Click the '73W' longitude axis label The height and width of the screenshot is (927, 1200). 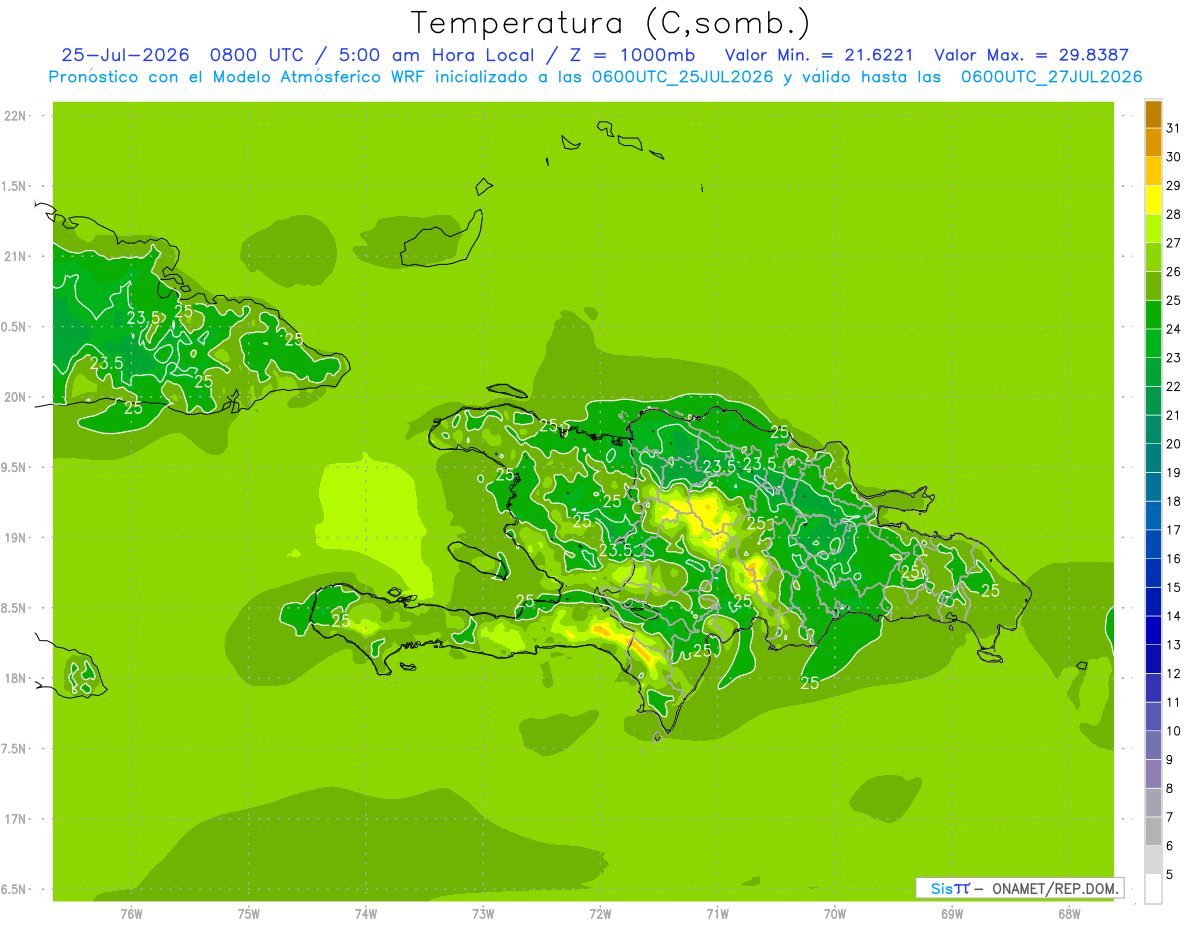483,914
